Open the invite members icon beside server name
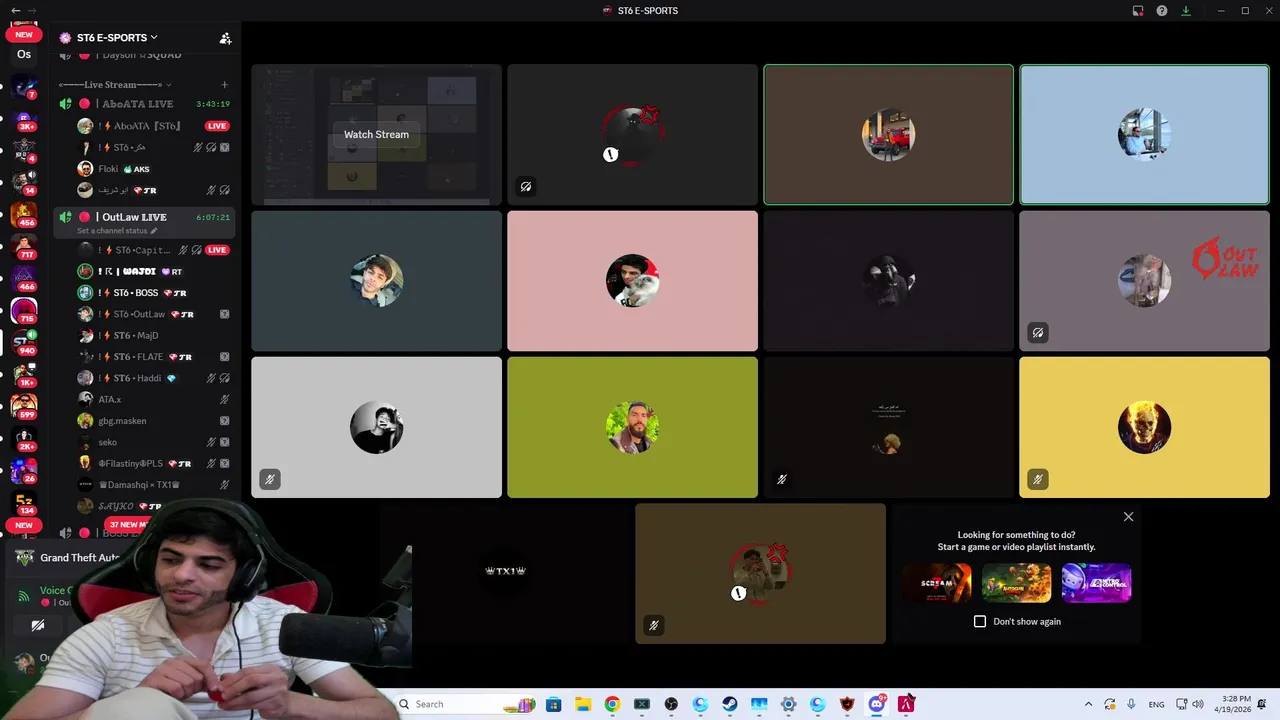The width and height of the screenshot is (1280, 720). [225, 38]
